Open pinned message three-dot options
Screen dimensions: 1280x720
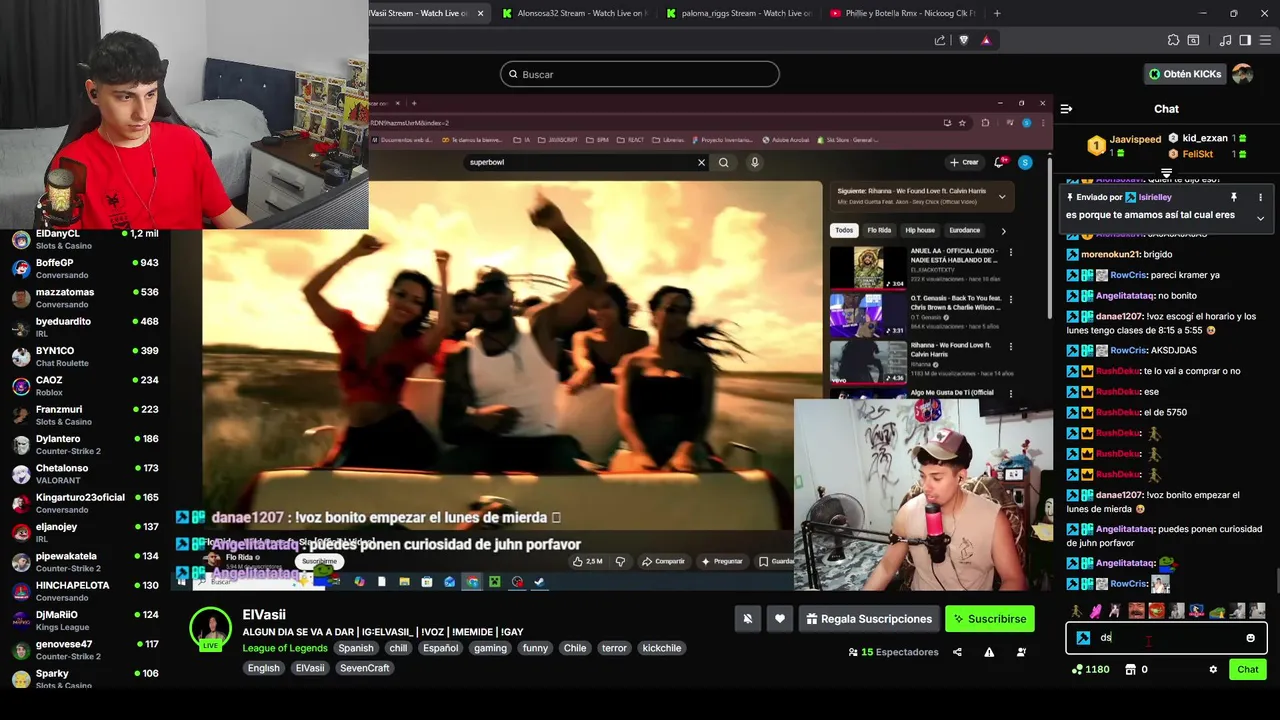pos(1260,197)
